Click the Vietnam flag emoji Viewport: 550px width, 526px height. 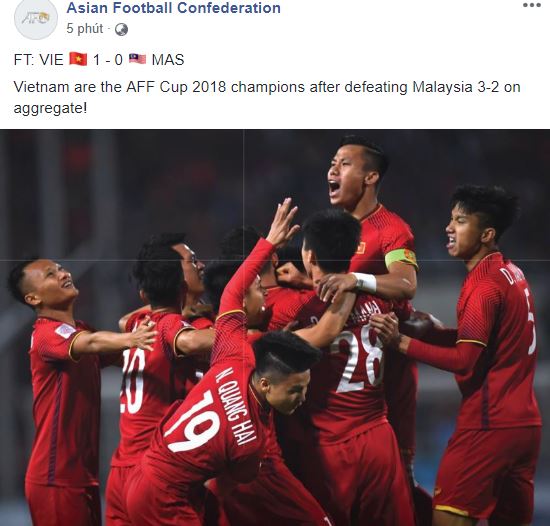(x=78, y=59)
